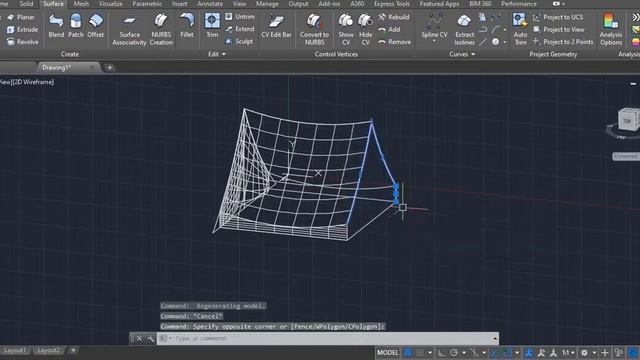
Task: Toggle snap mode in status bar
Action: point(420,353)
